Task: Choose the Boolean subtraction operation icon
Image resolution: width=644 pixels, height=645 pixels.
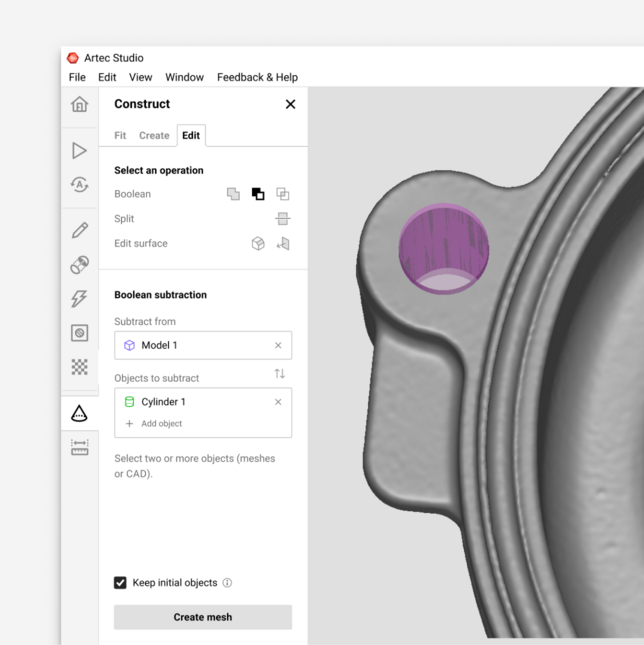Action: pyautogui.click(x=258, y=194)
